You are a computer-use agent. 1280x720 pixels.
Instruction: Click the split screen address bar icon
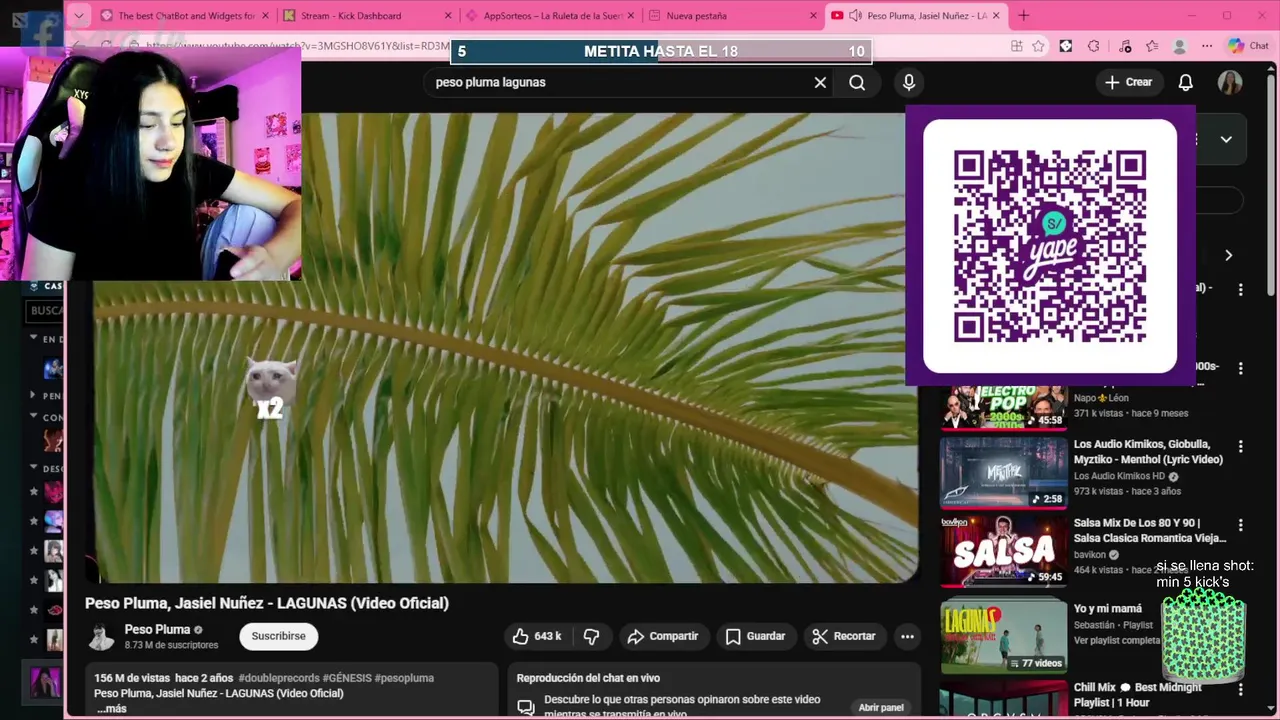[1017, 46]
